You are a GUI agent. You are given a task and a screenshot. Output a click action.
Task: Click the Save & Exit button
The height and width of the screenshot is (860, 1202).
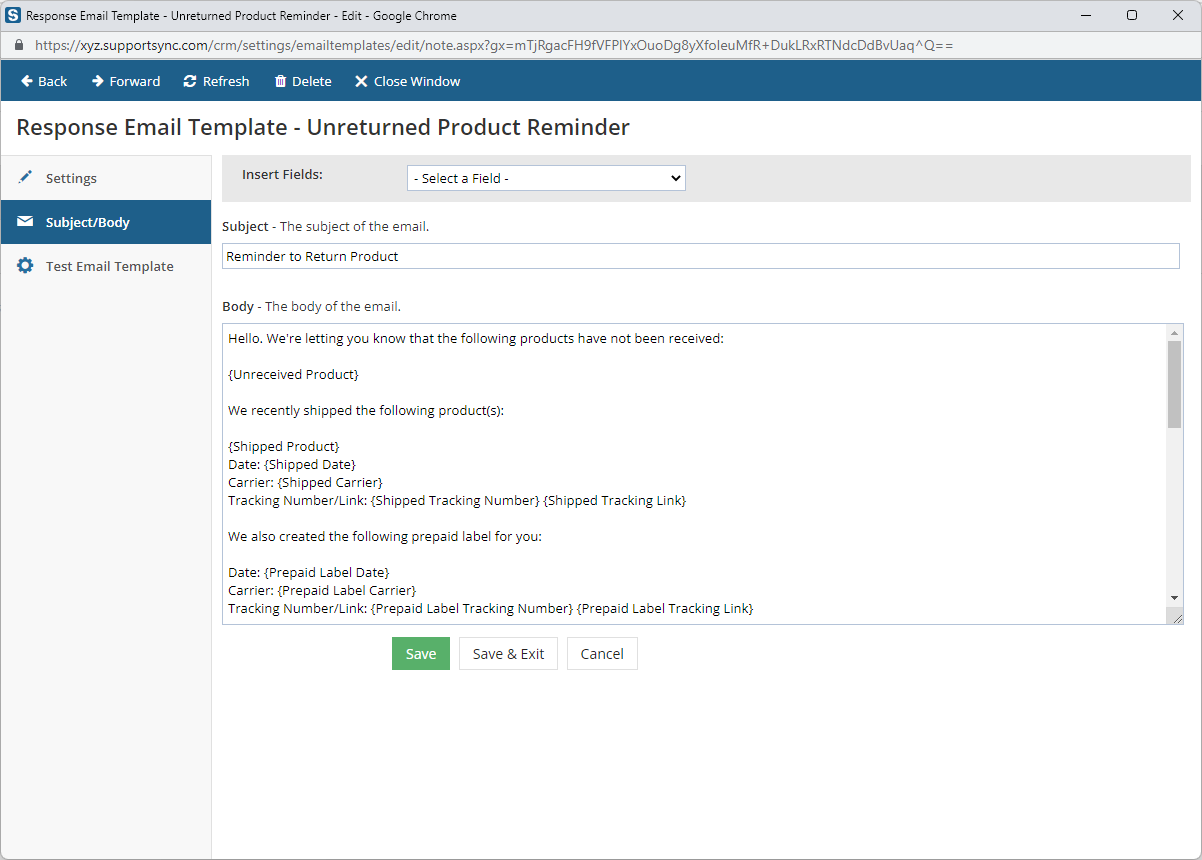508,654
